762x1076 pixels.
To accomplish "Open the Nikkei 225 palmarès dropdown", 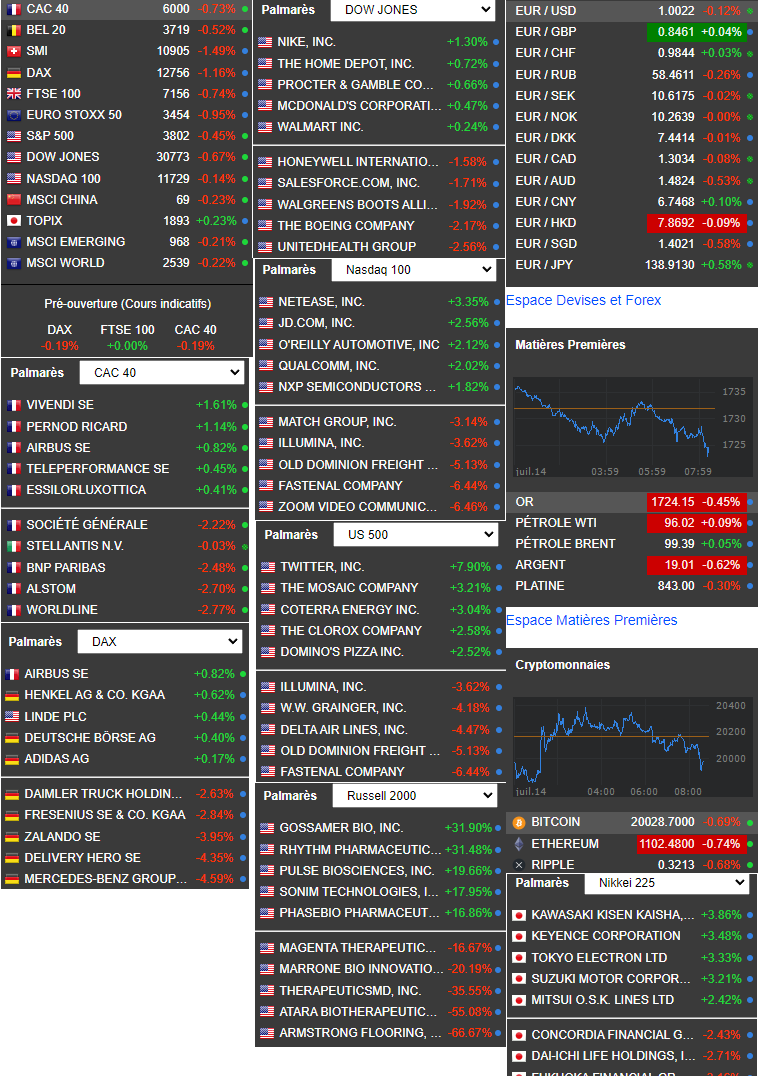I will click(667, 883).
